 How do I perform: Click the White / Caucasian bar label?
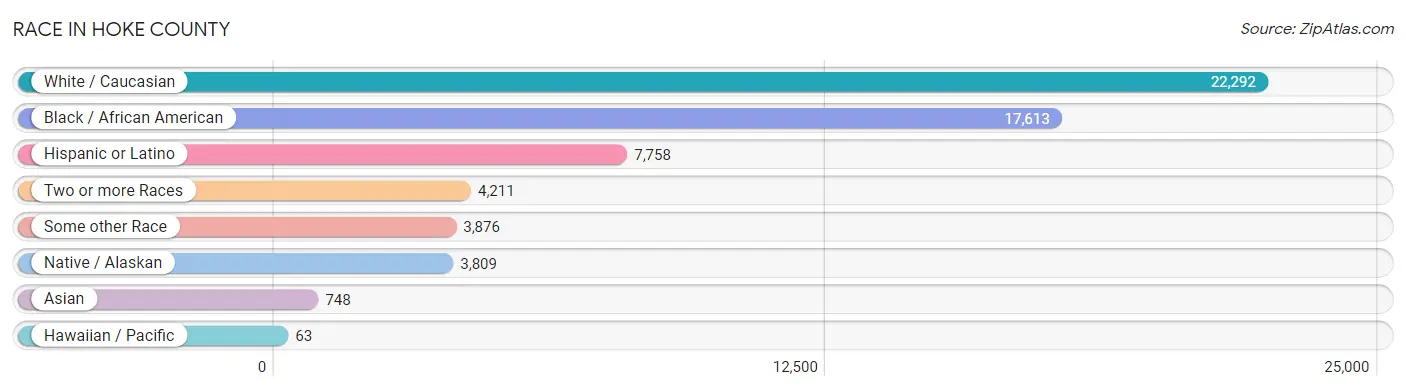tap(109, 82)
